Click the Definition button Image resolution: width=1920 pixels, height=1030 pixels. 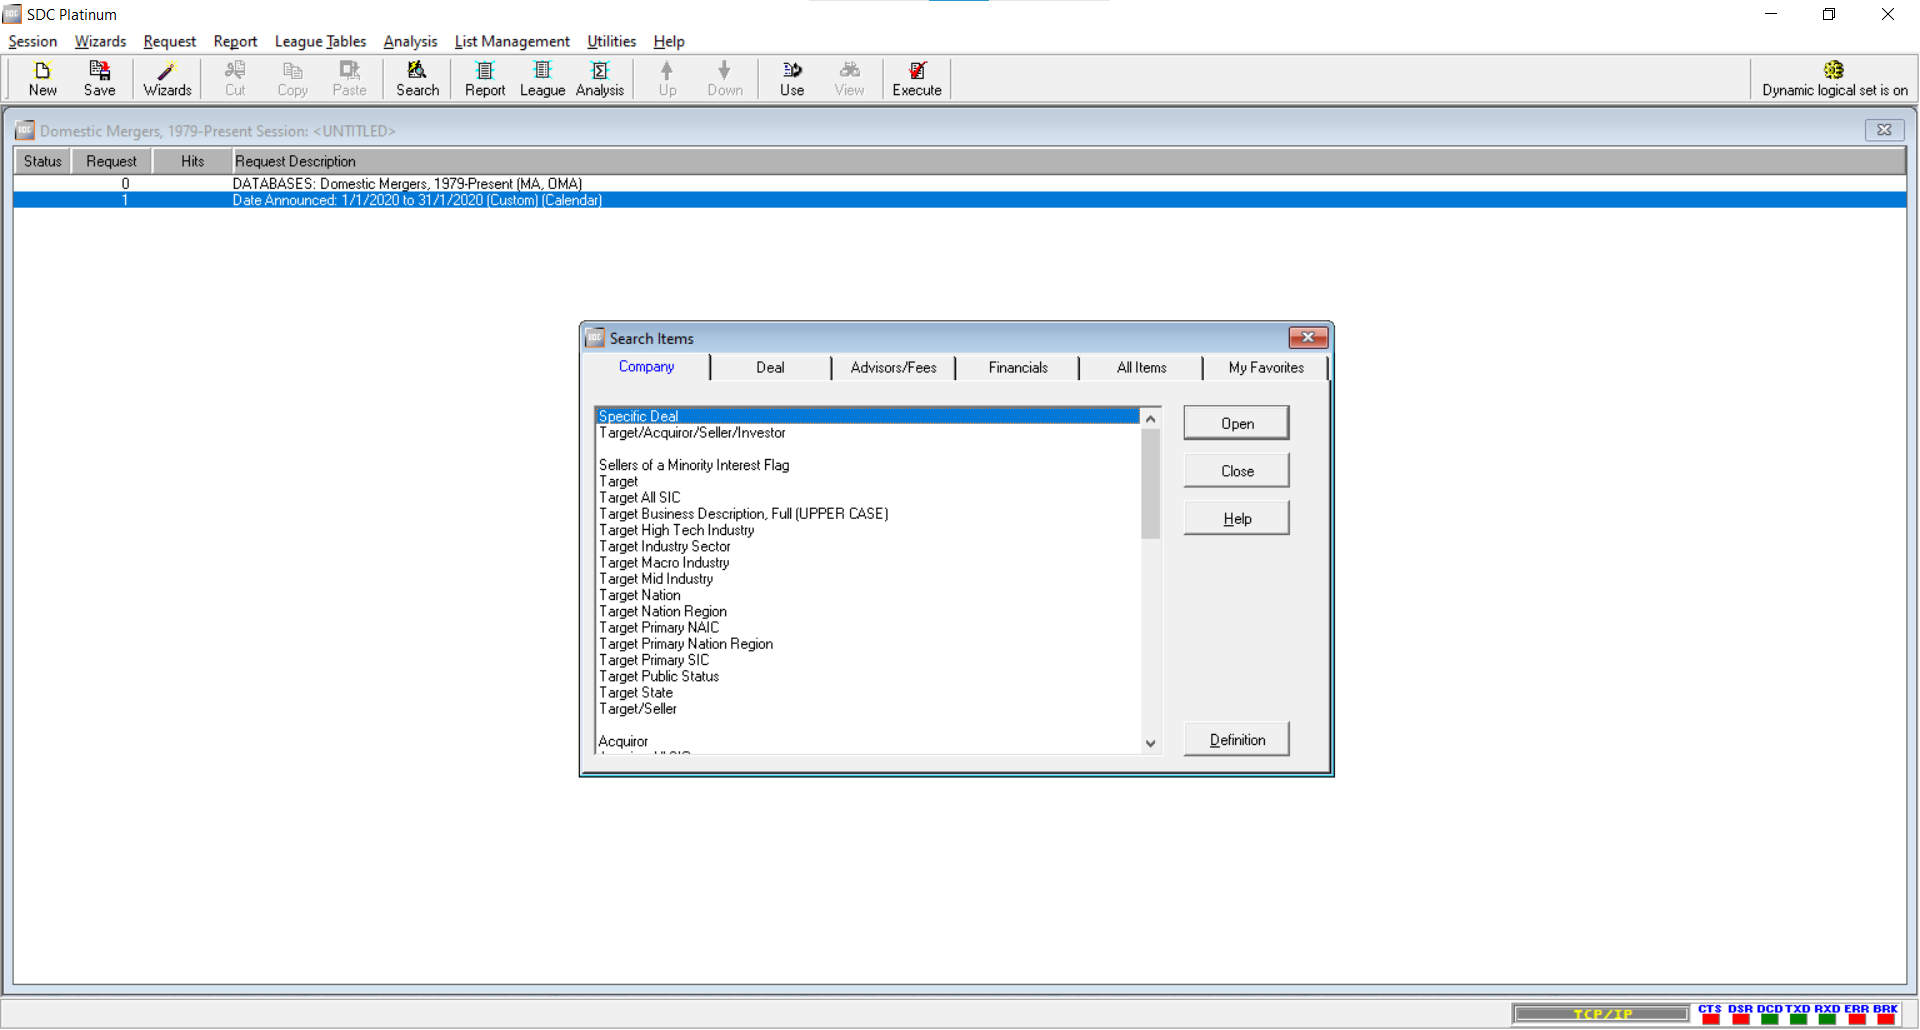click(1236, 740)
